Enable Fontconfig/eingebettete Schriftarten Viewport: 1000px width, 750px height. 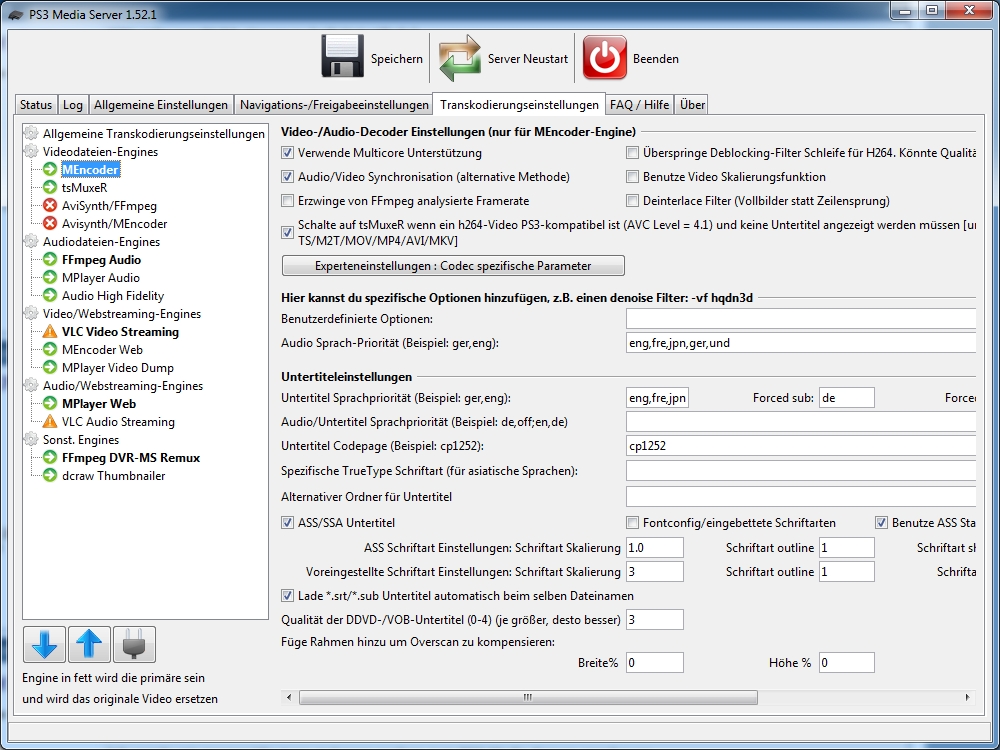coord(632,523)
